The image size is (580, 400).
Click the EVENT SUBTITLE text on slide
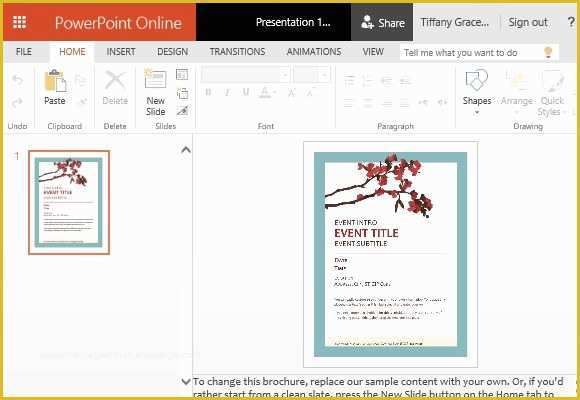click(361, 243)
